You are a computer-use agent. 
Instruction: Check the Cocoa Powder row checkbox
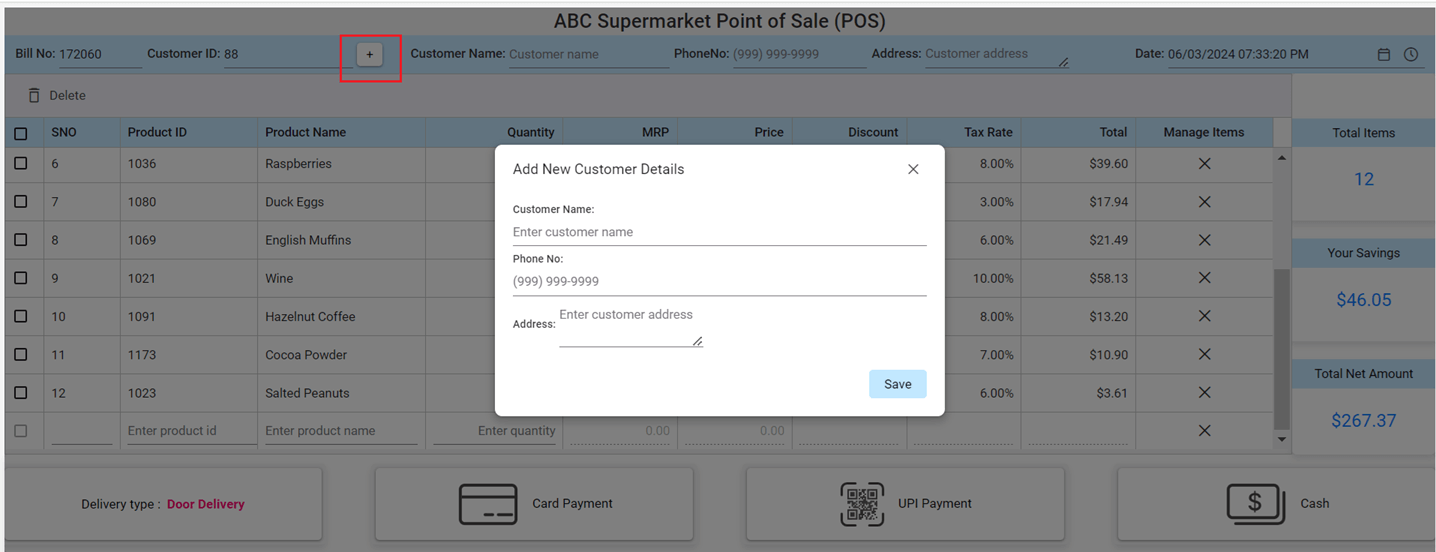click(21, 354)
